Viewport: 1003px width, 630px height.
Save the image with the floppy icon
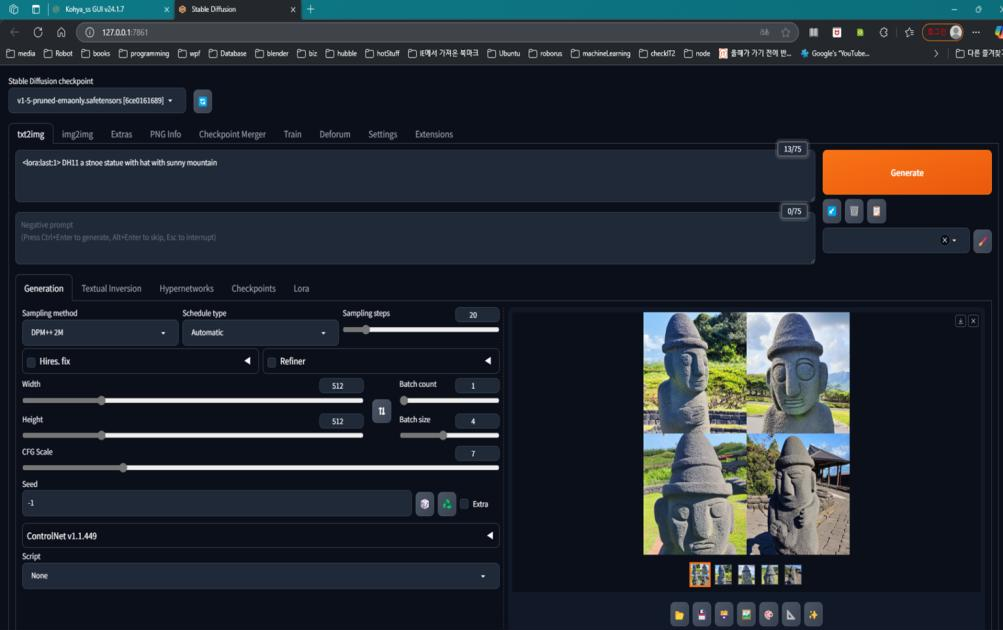702,615
